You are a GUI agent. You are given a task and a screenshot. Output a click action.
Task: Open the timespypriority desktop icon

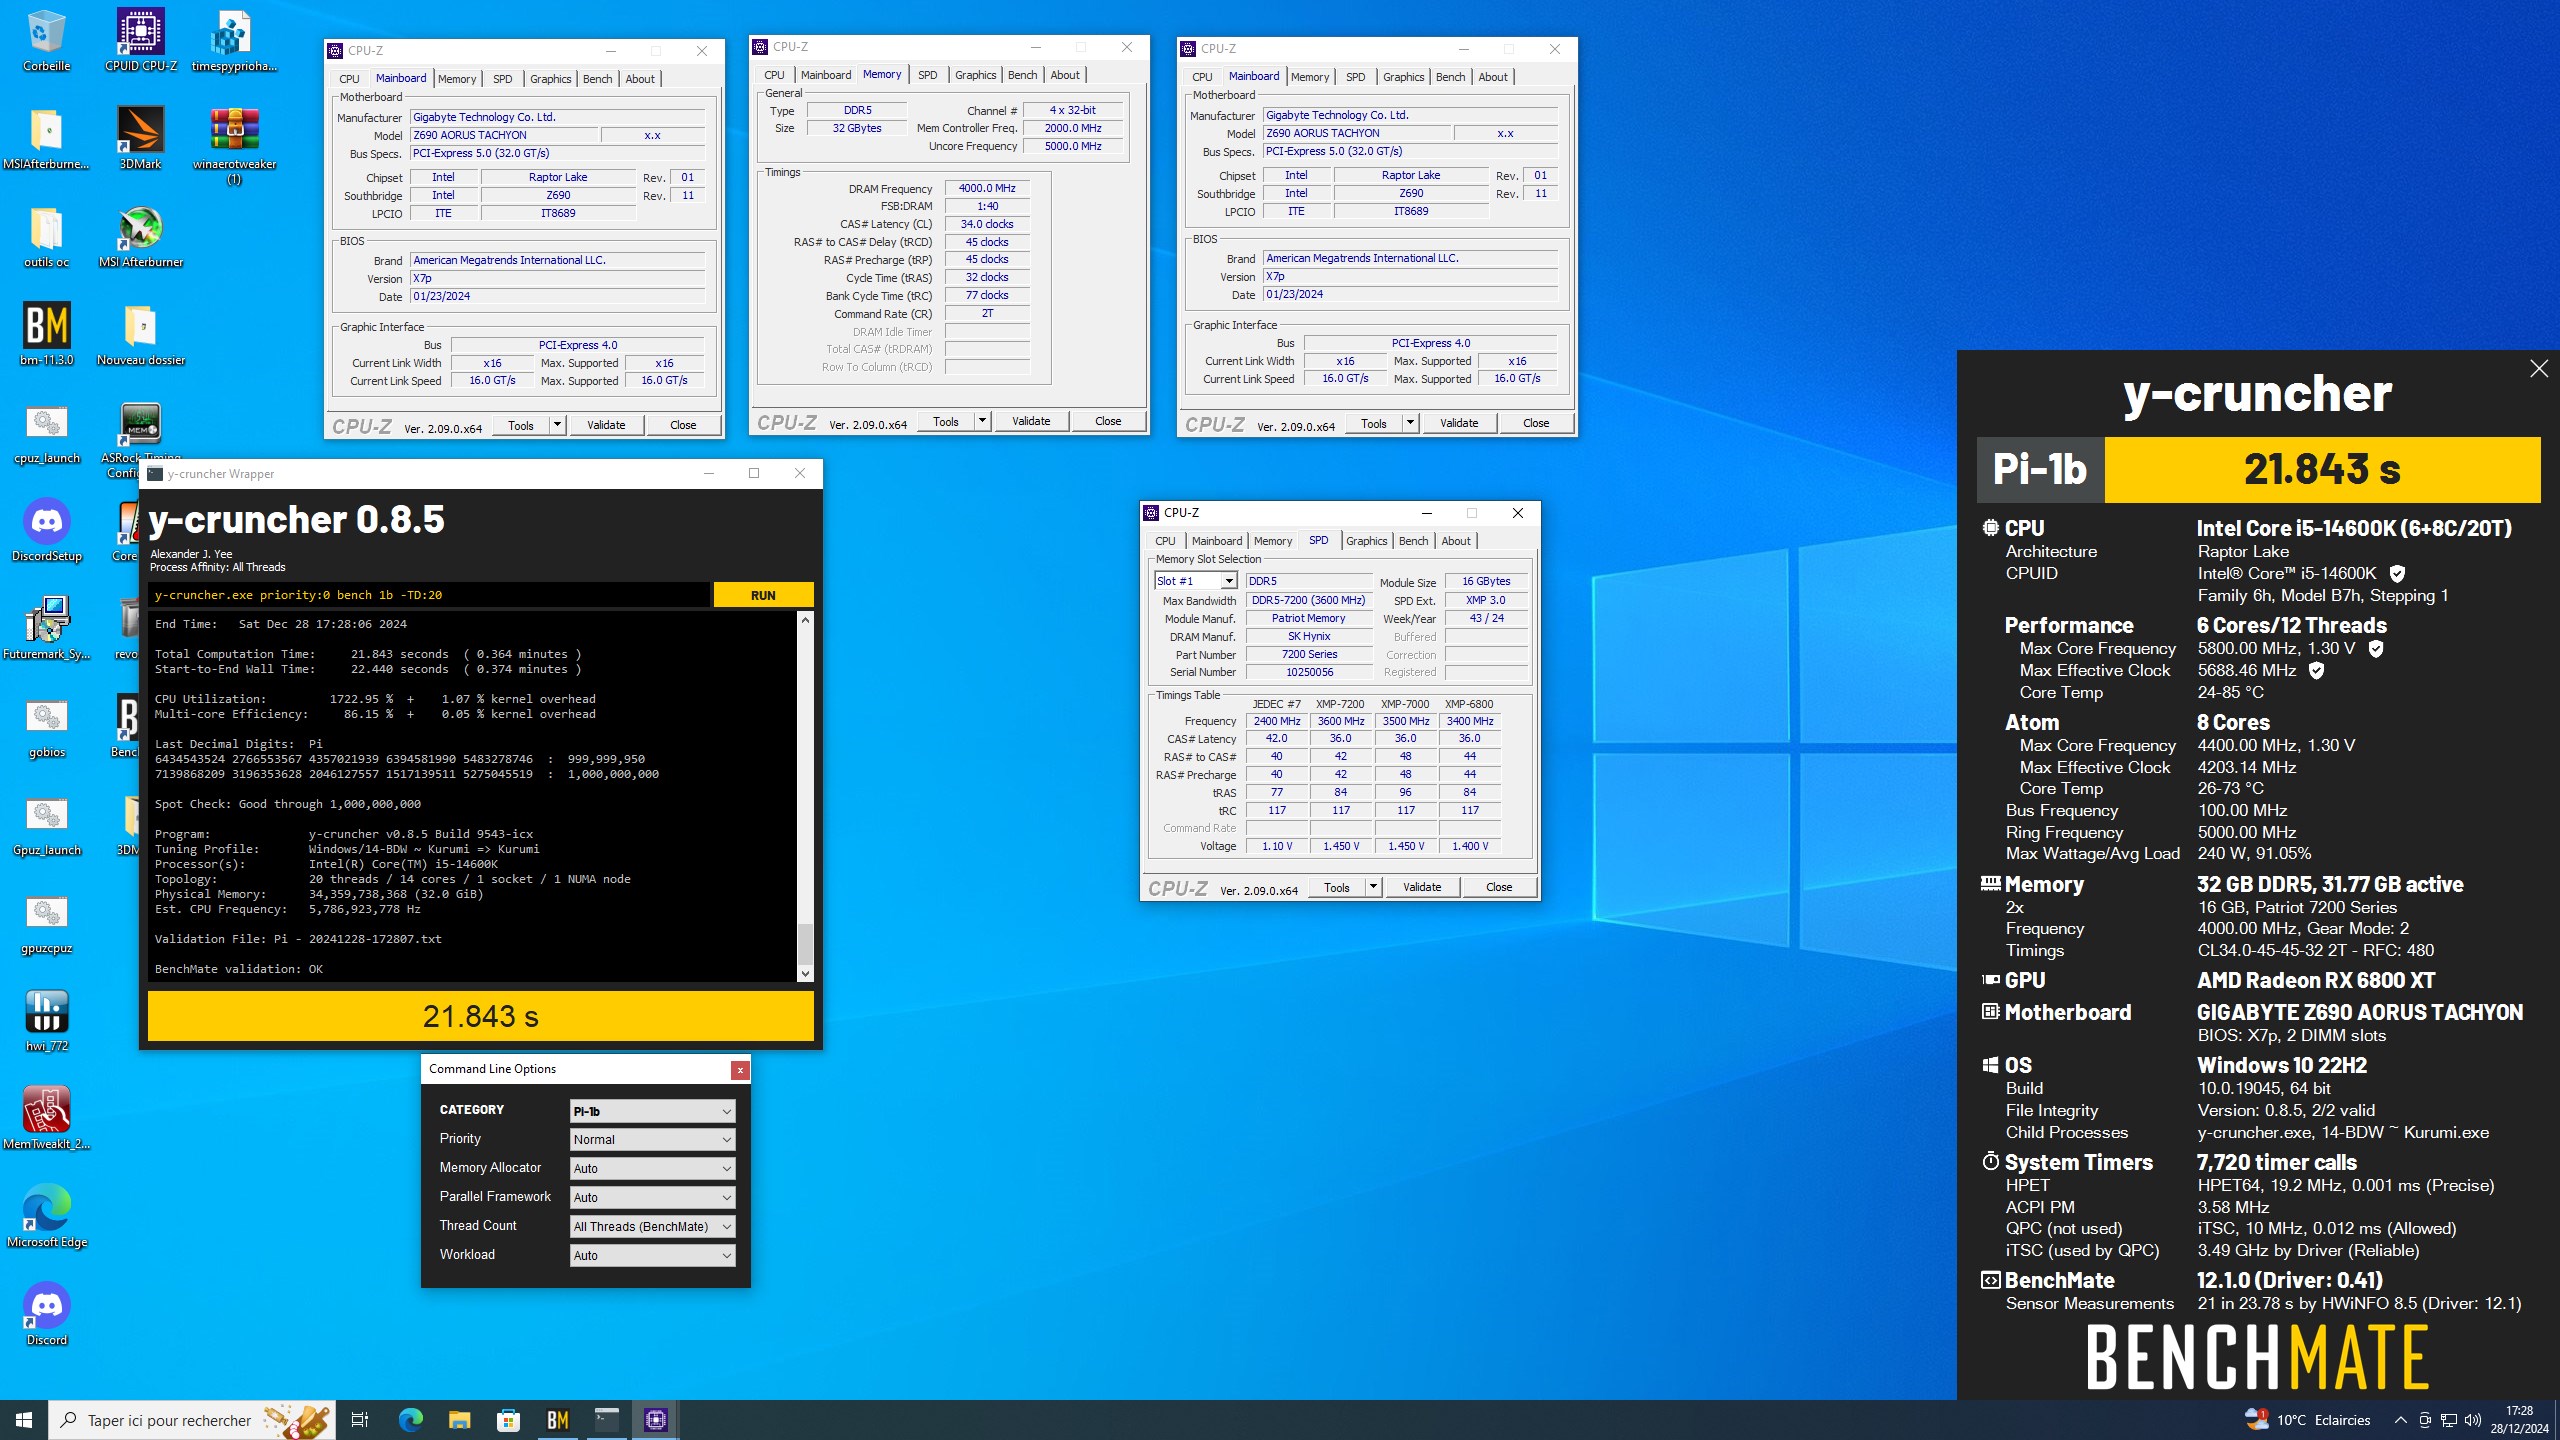pos(234,41)
